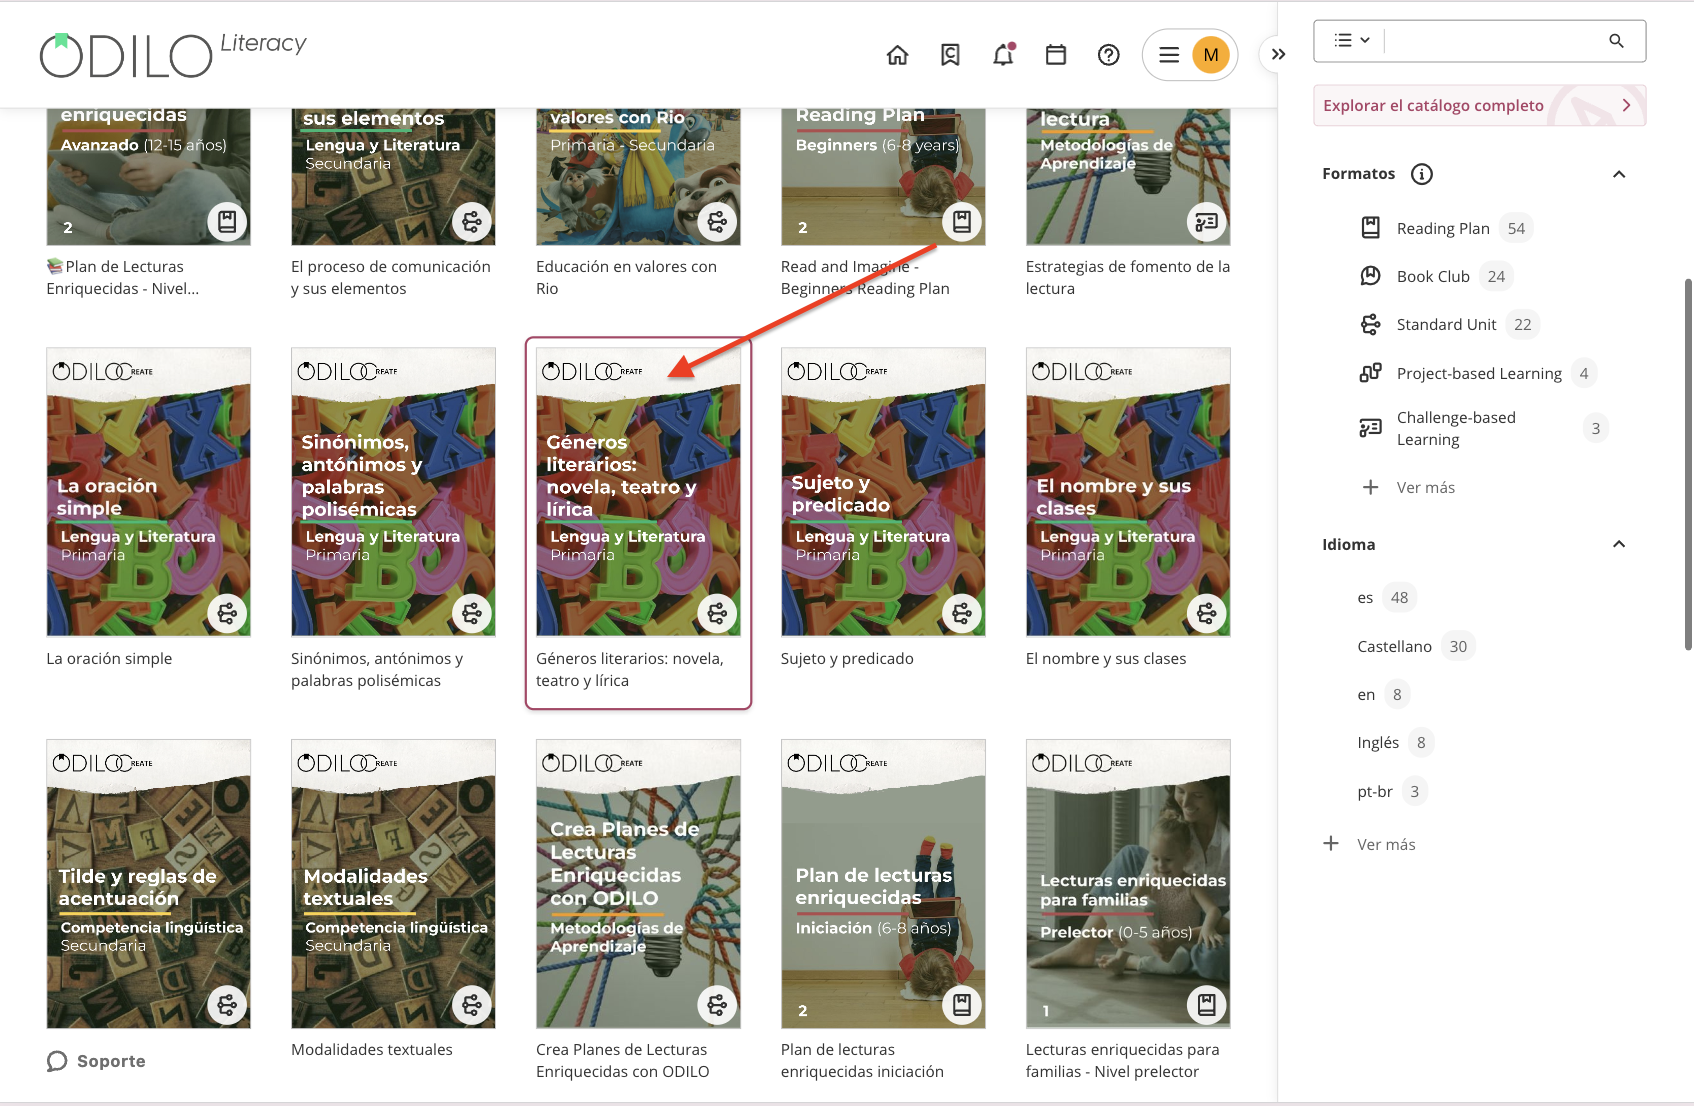Click reading plan icon on Lecturas enriquecidas para familias
The width and height of the screenshot is (1694, 1106).
[x=1207, y=1005]
